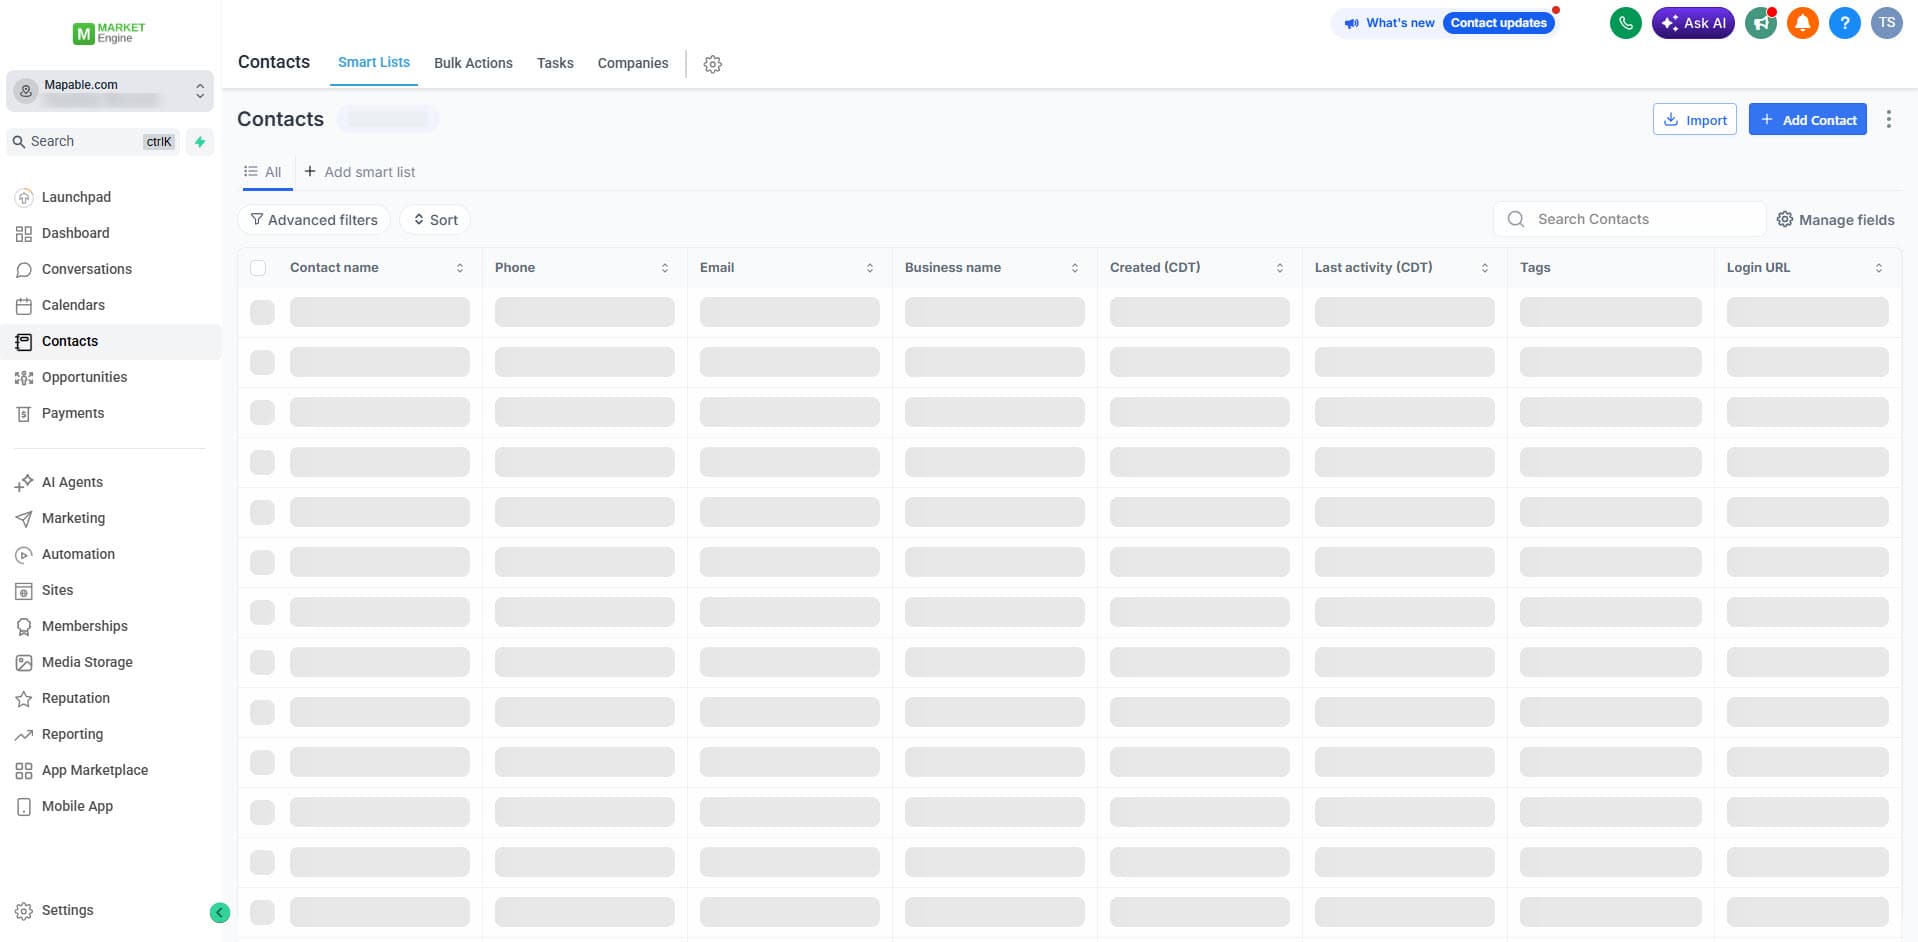Open Advanced filters
The image size is (1918, 942).
(x=314, y=220)
